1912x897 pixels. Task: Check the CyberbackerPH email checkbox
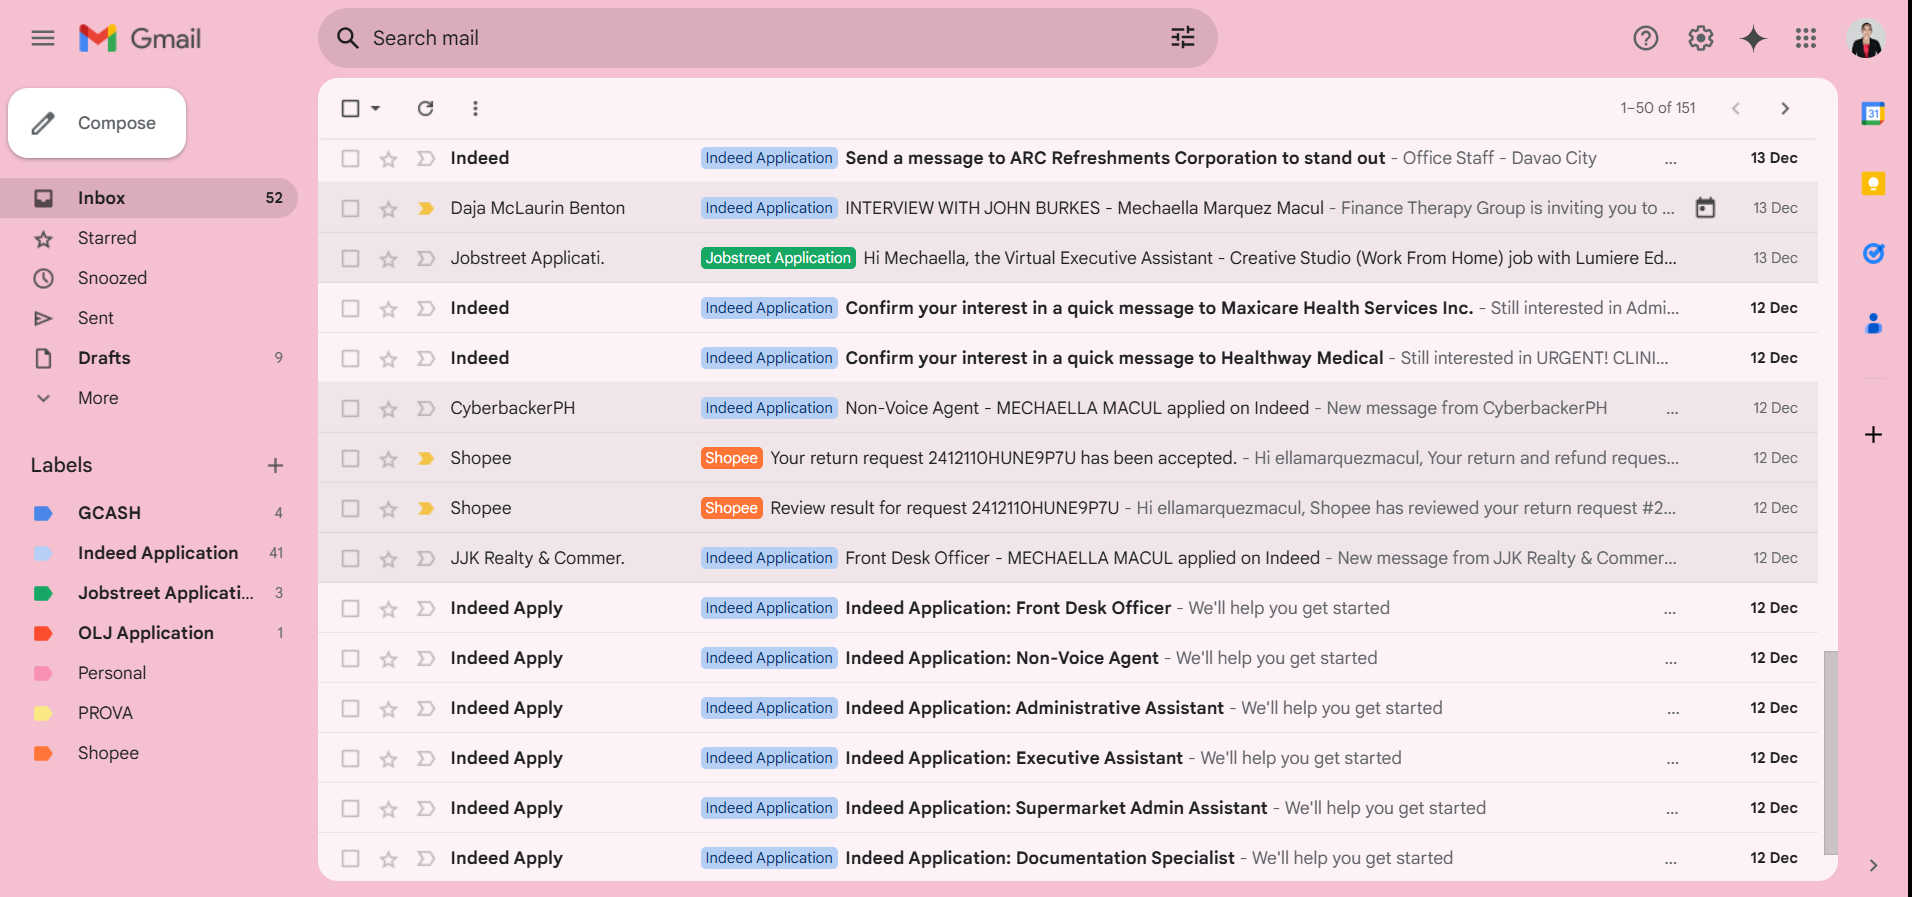[x=350, y=408]
